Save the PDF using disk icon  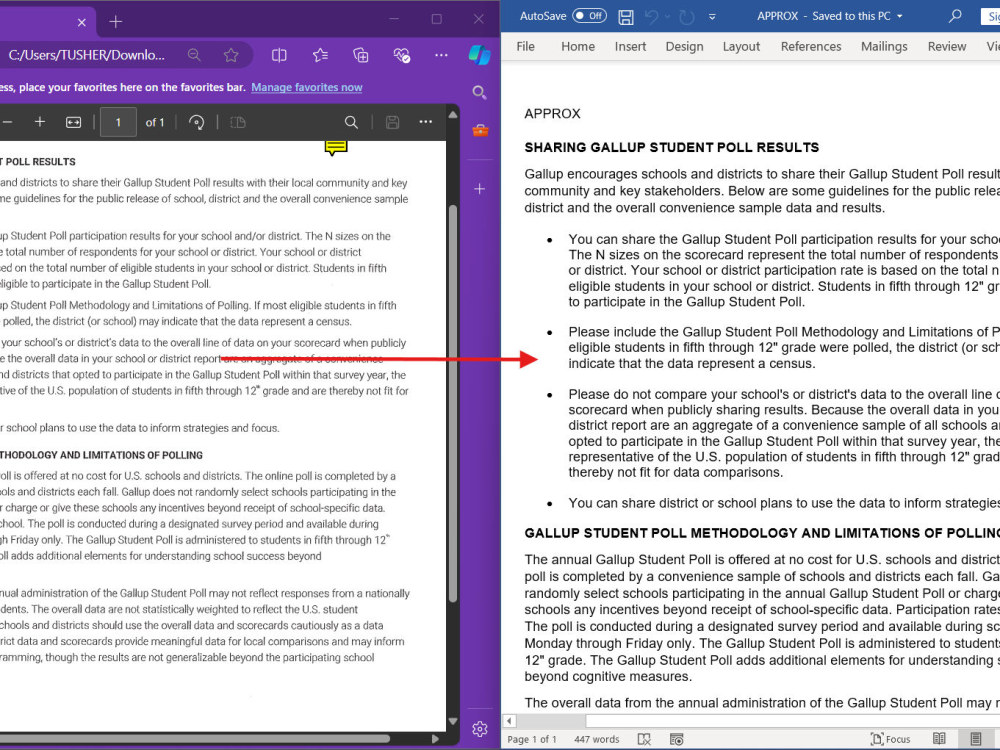392,122
